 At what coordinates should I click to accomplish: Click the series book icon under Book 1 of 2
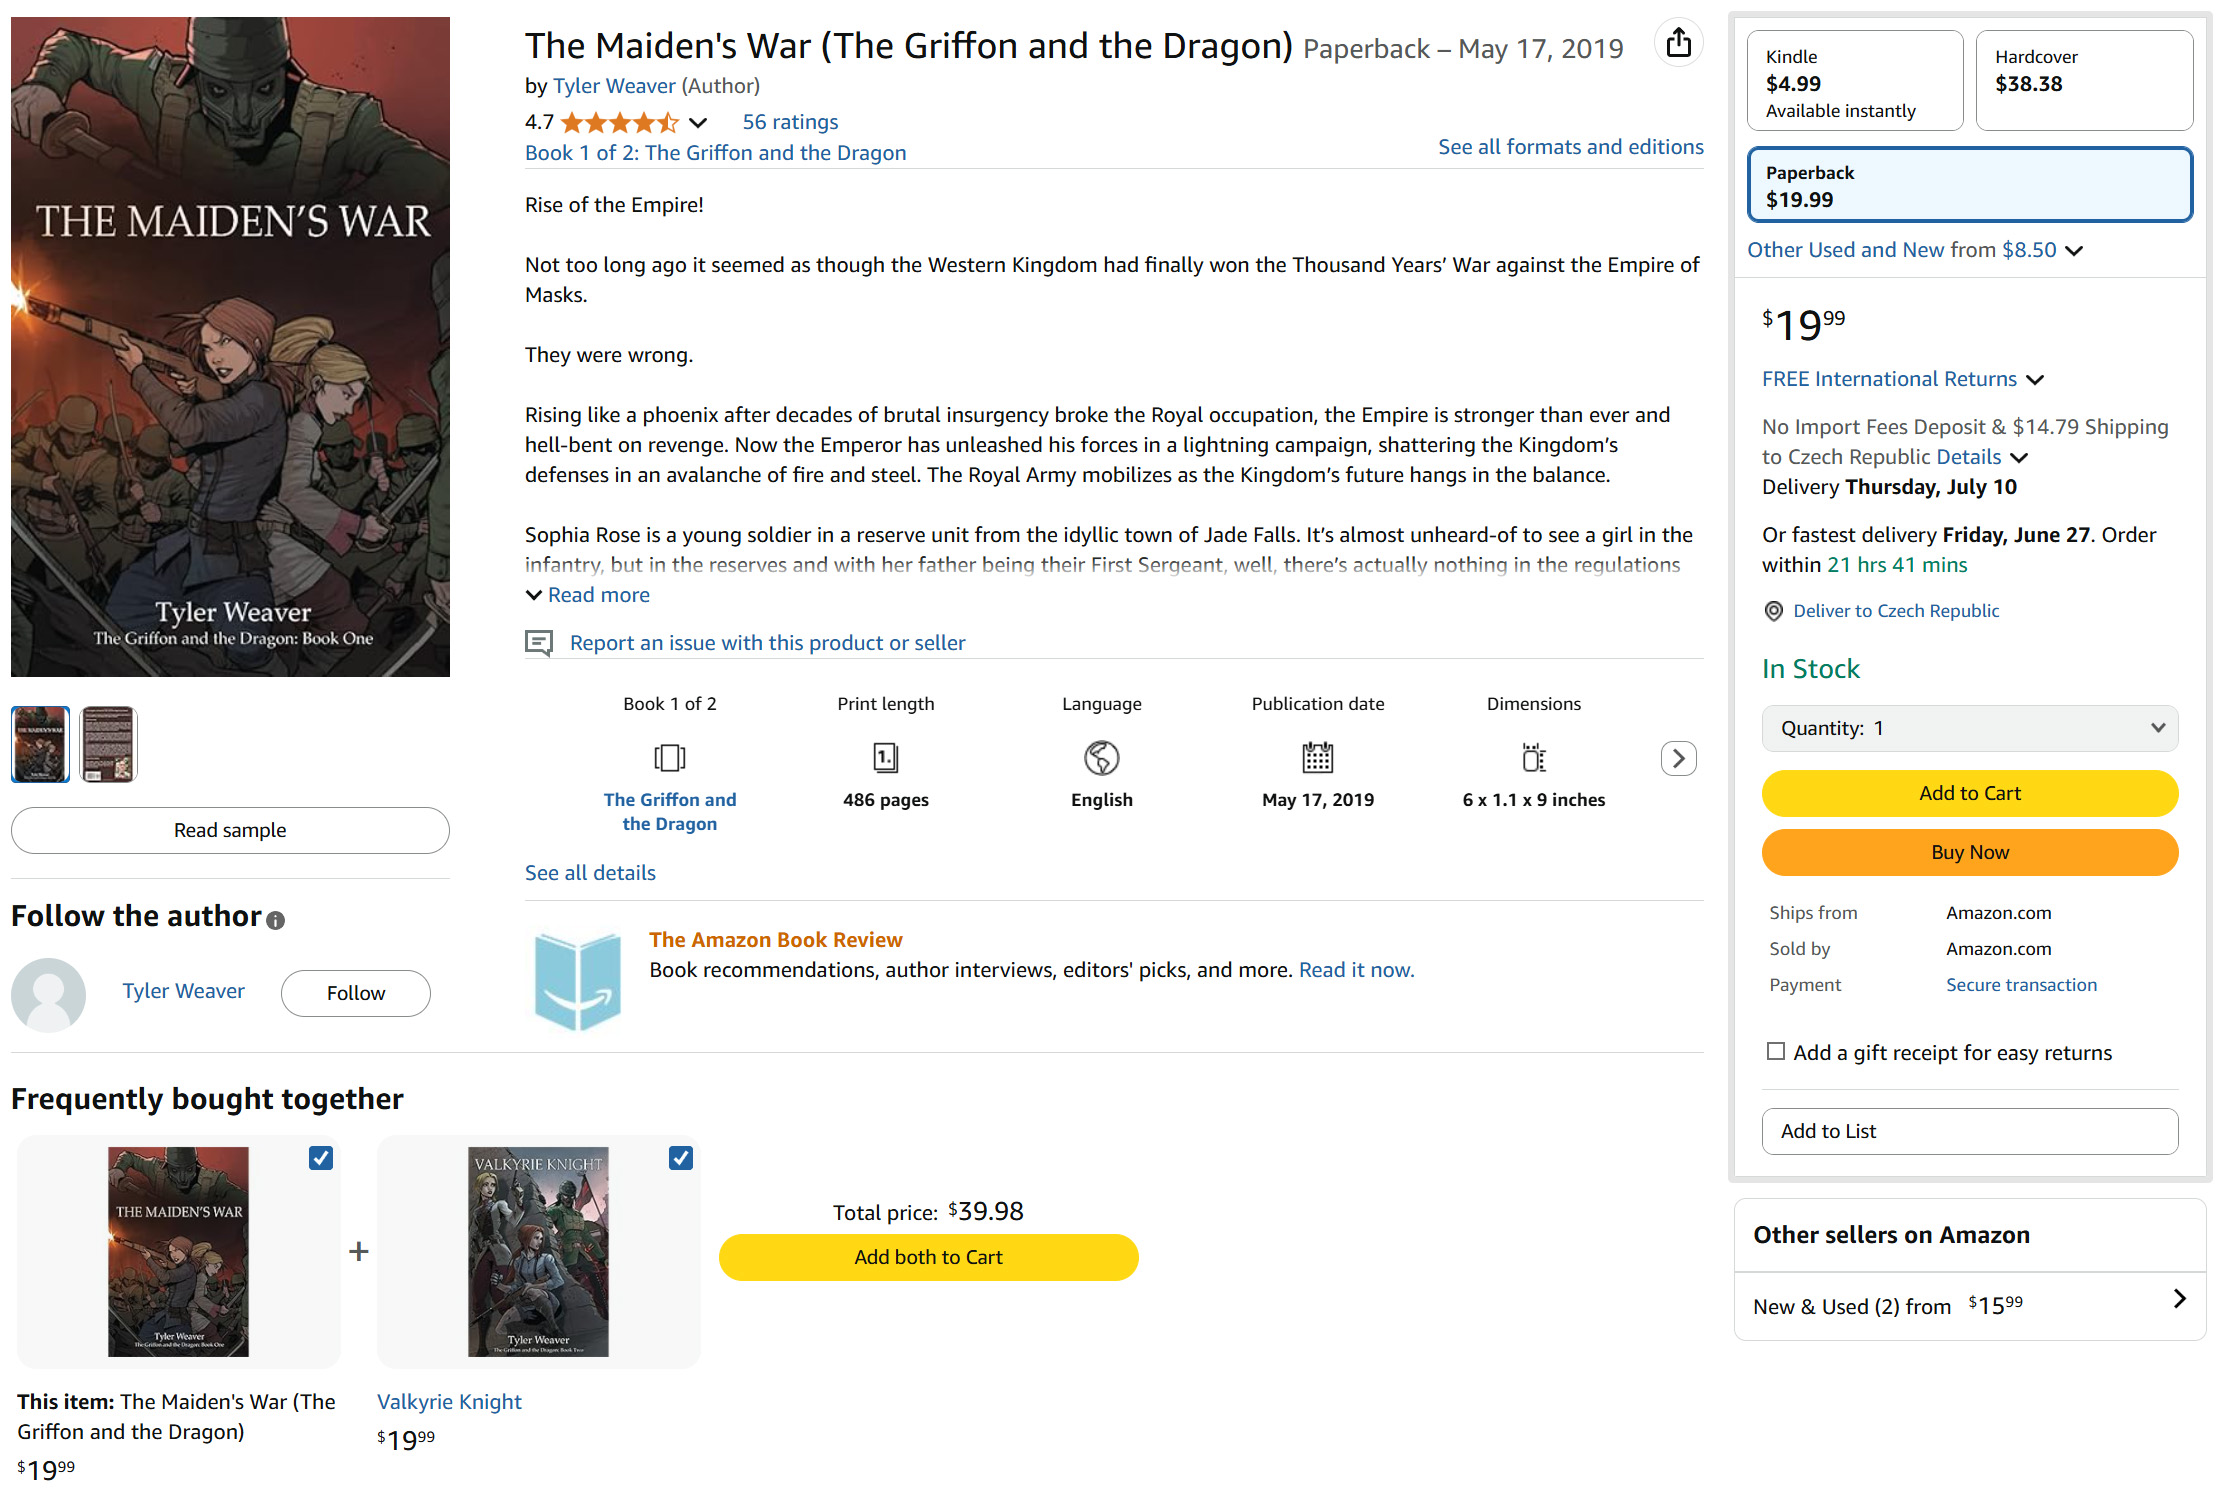[x=670, y=758]
